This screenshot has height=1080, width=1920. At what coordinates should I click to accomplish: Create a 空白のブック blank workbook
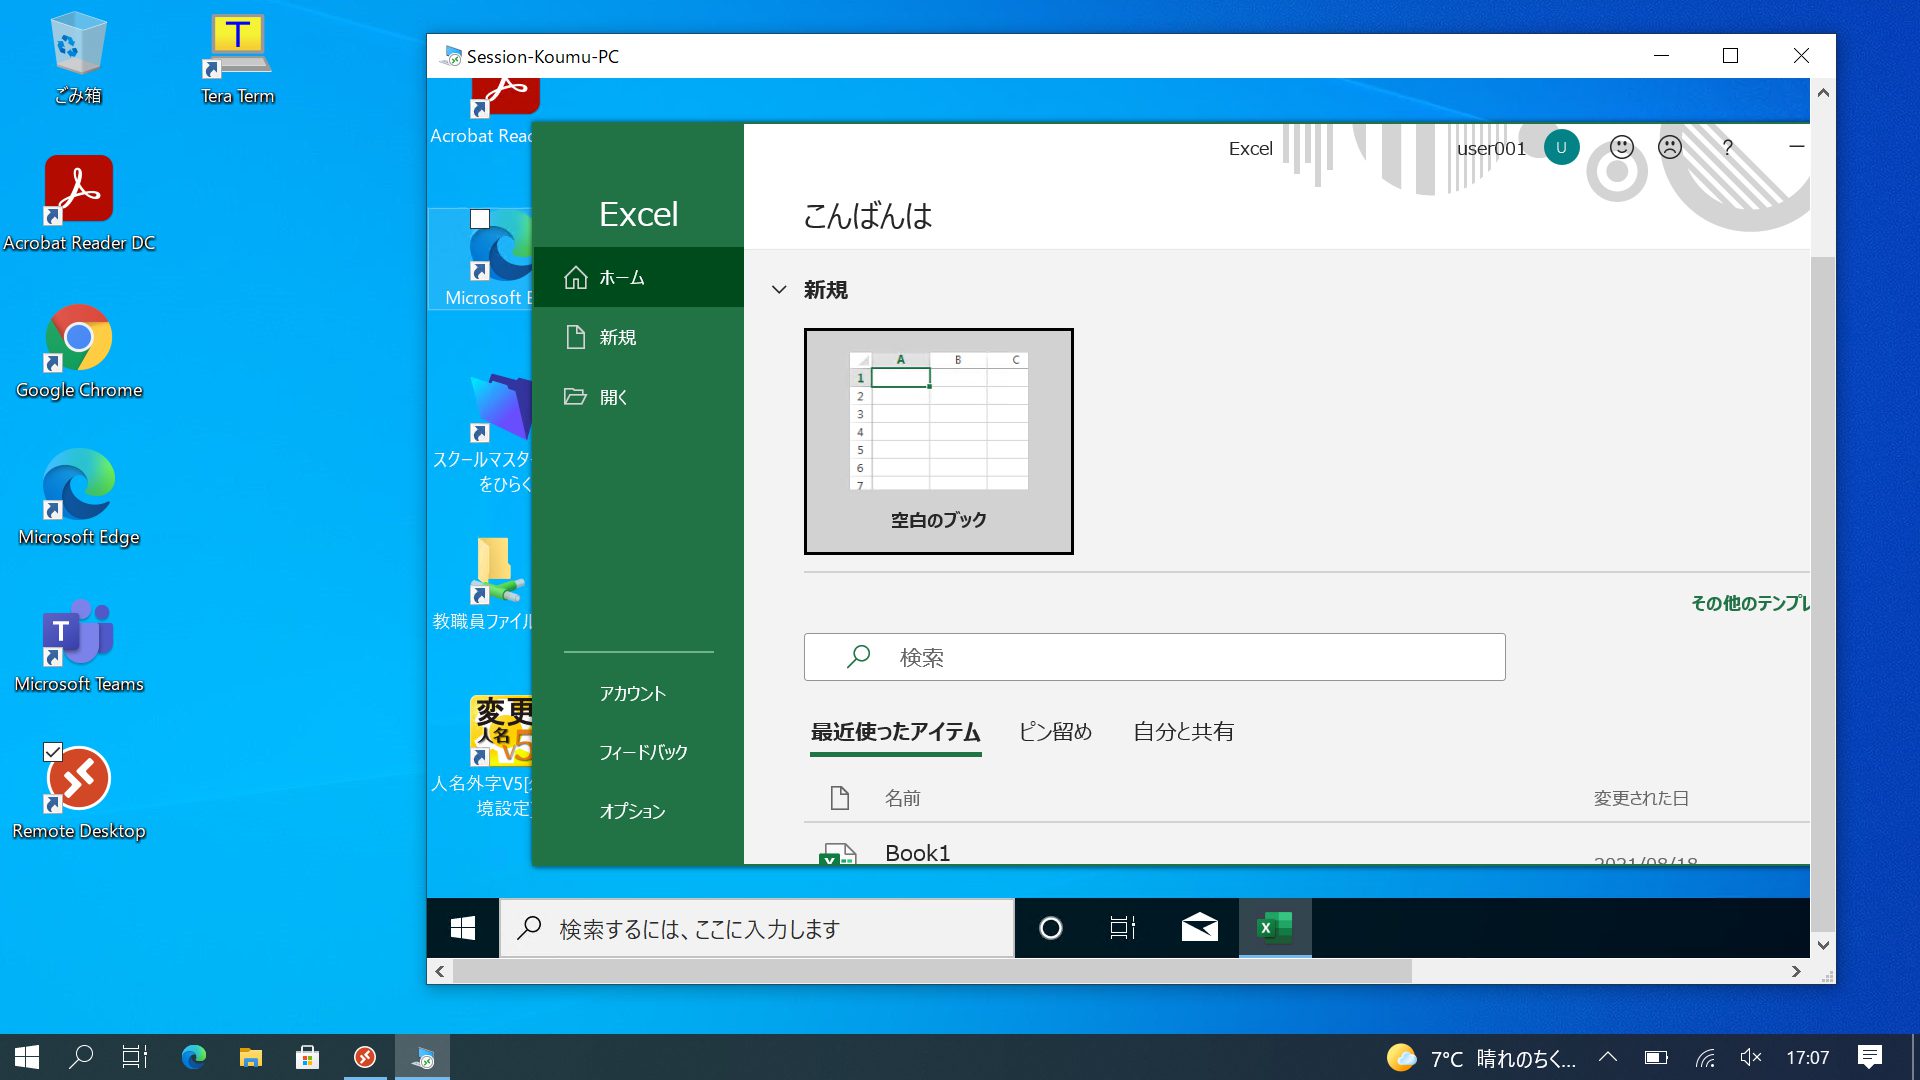pyautogui.click(x=938, y=441)
